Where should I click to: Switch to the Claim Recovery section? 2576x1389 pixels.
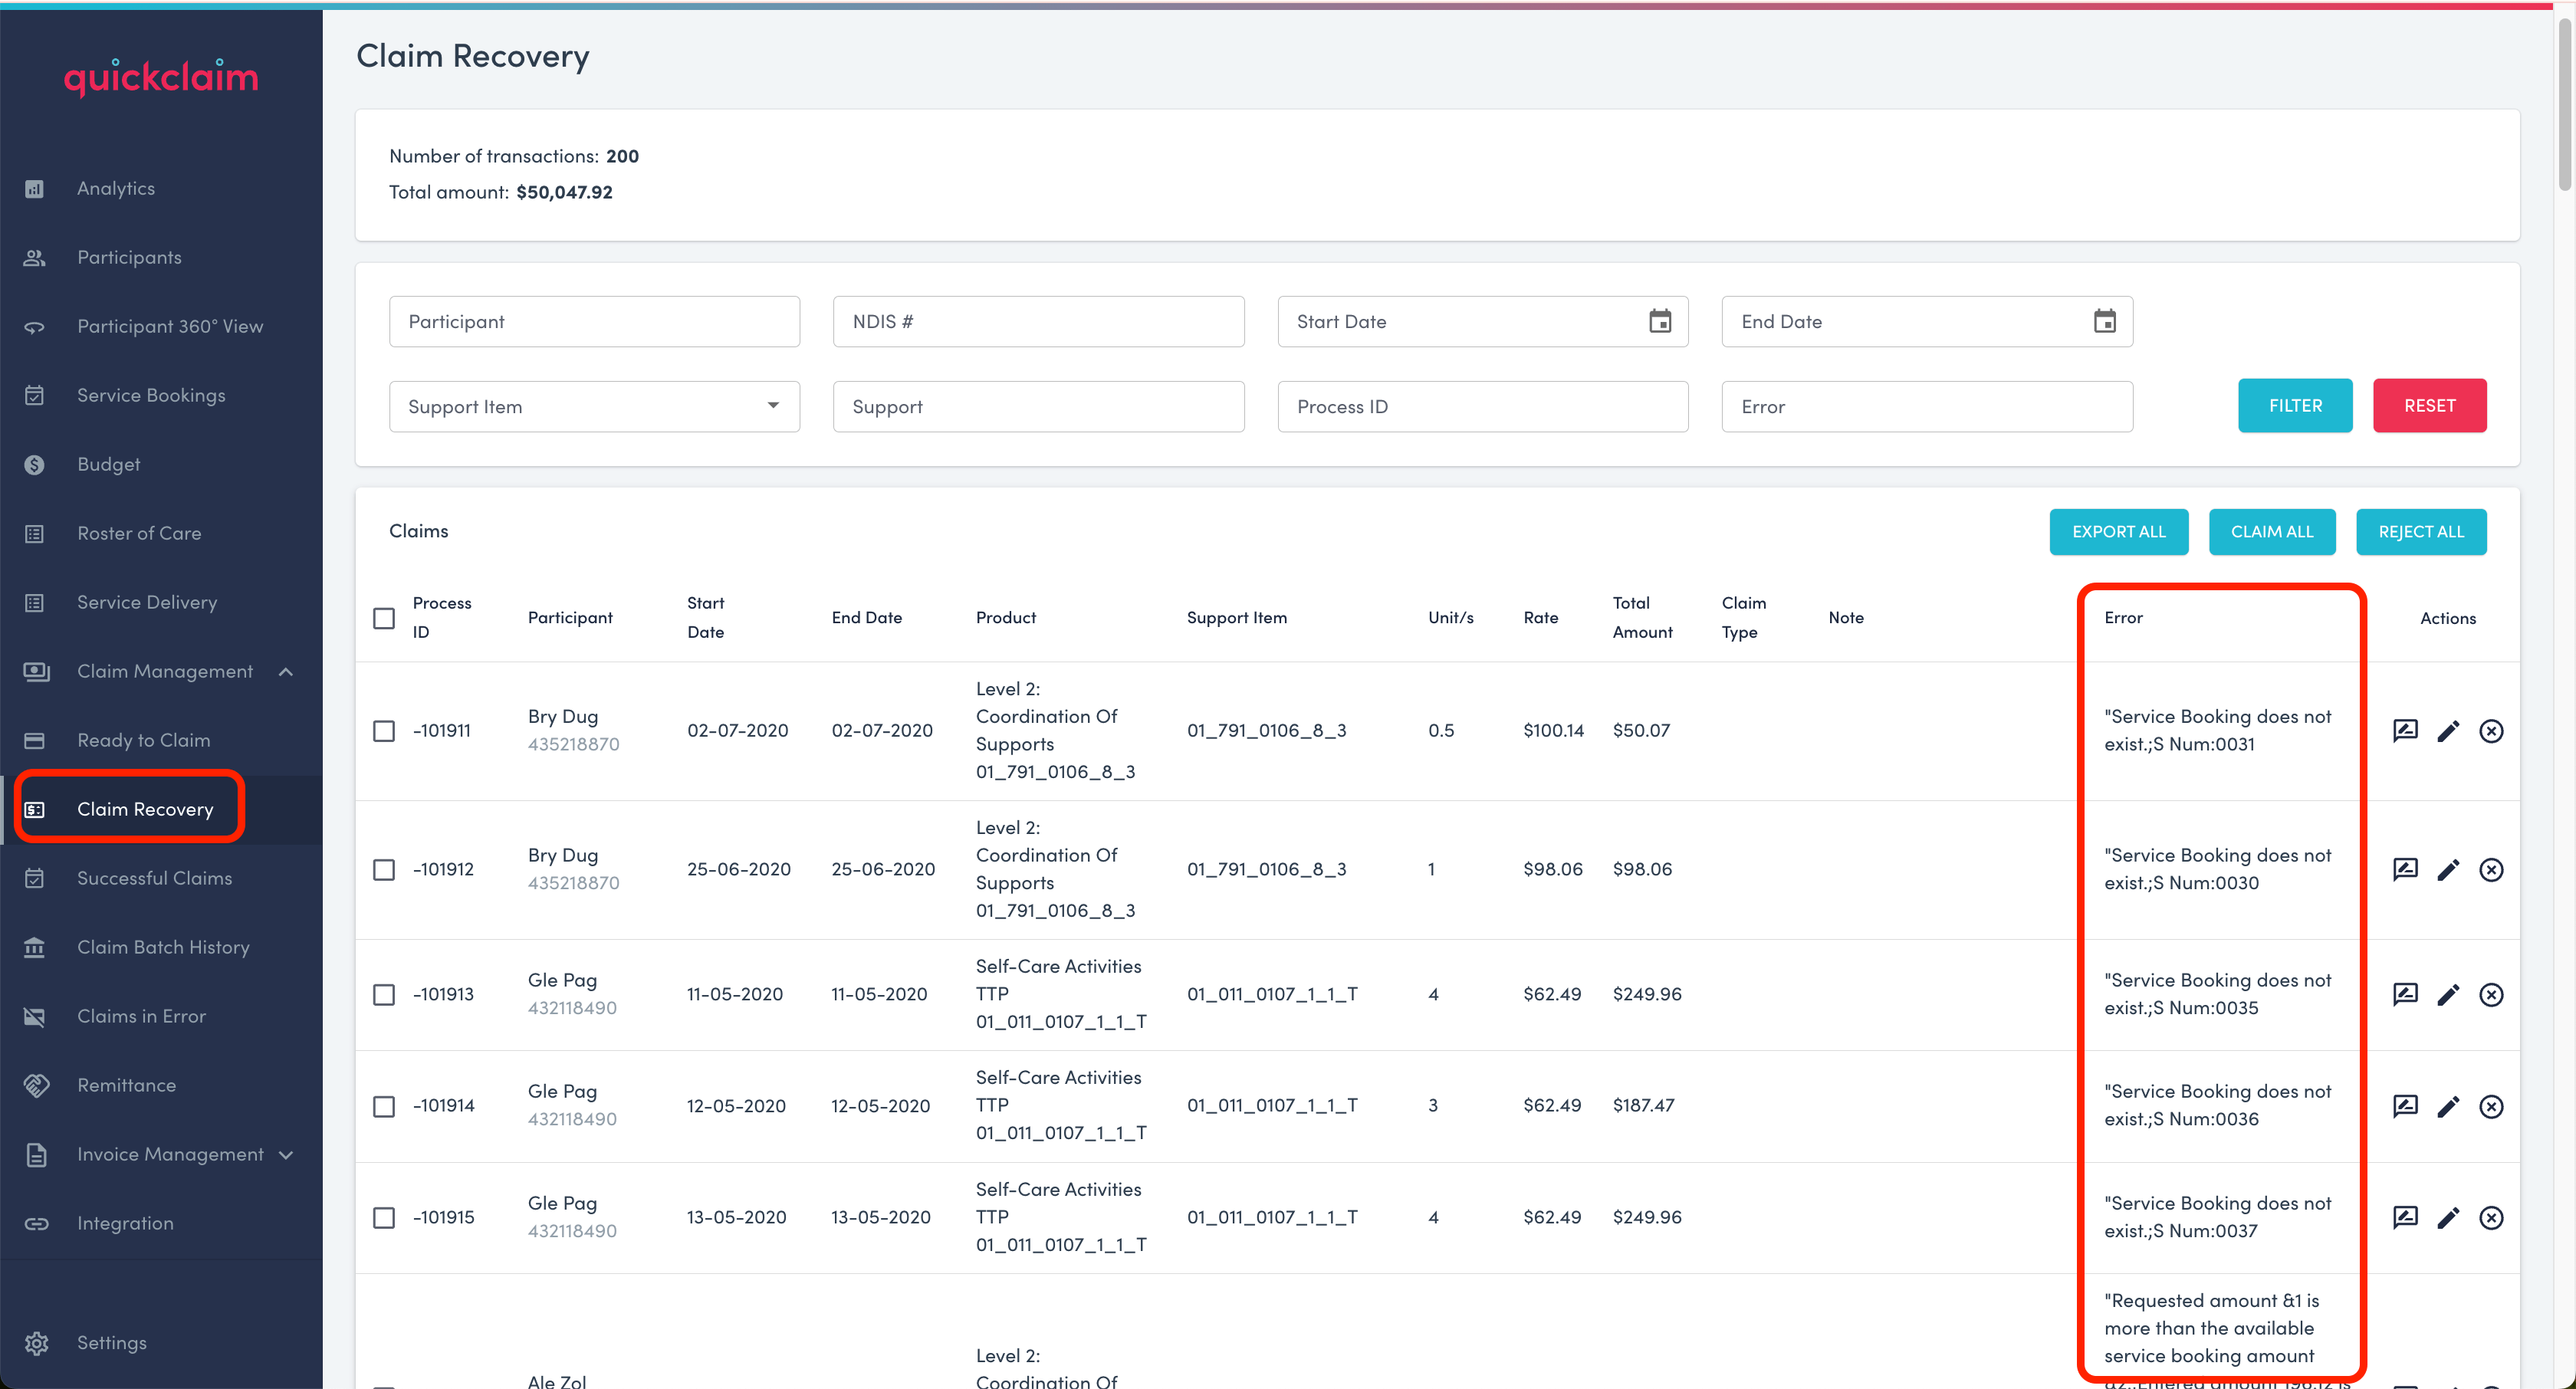[146, 808]
